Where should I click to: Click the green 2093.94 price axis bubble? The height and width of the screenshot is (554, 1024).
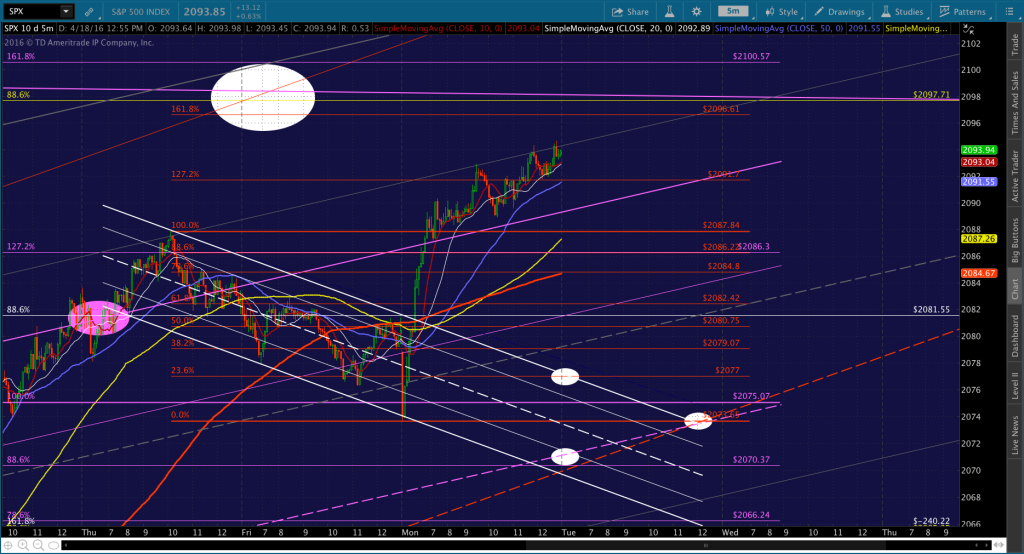click(x=979, y=150)
